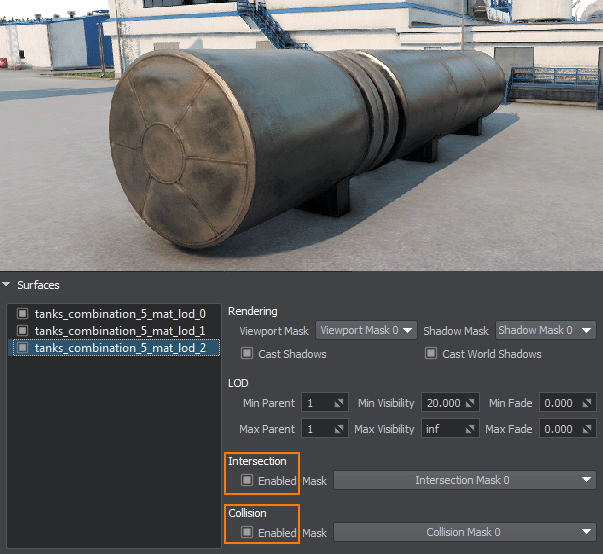Click the Min Visibility drag-arrow icon
Viewport: 603px width, 554px height.
click(x=469, y=404)
